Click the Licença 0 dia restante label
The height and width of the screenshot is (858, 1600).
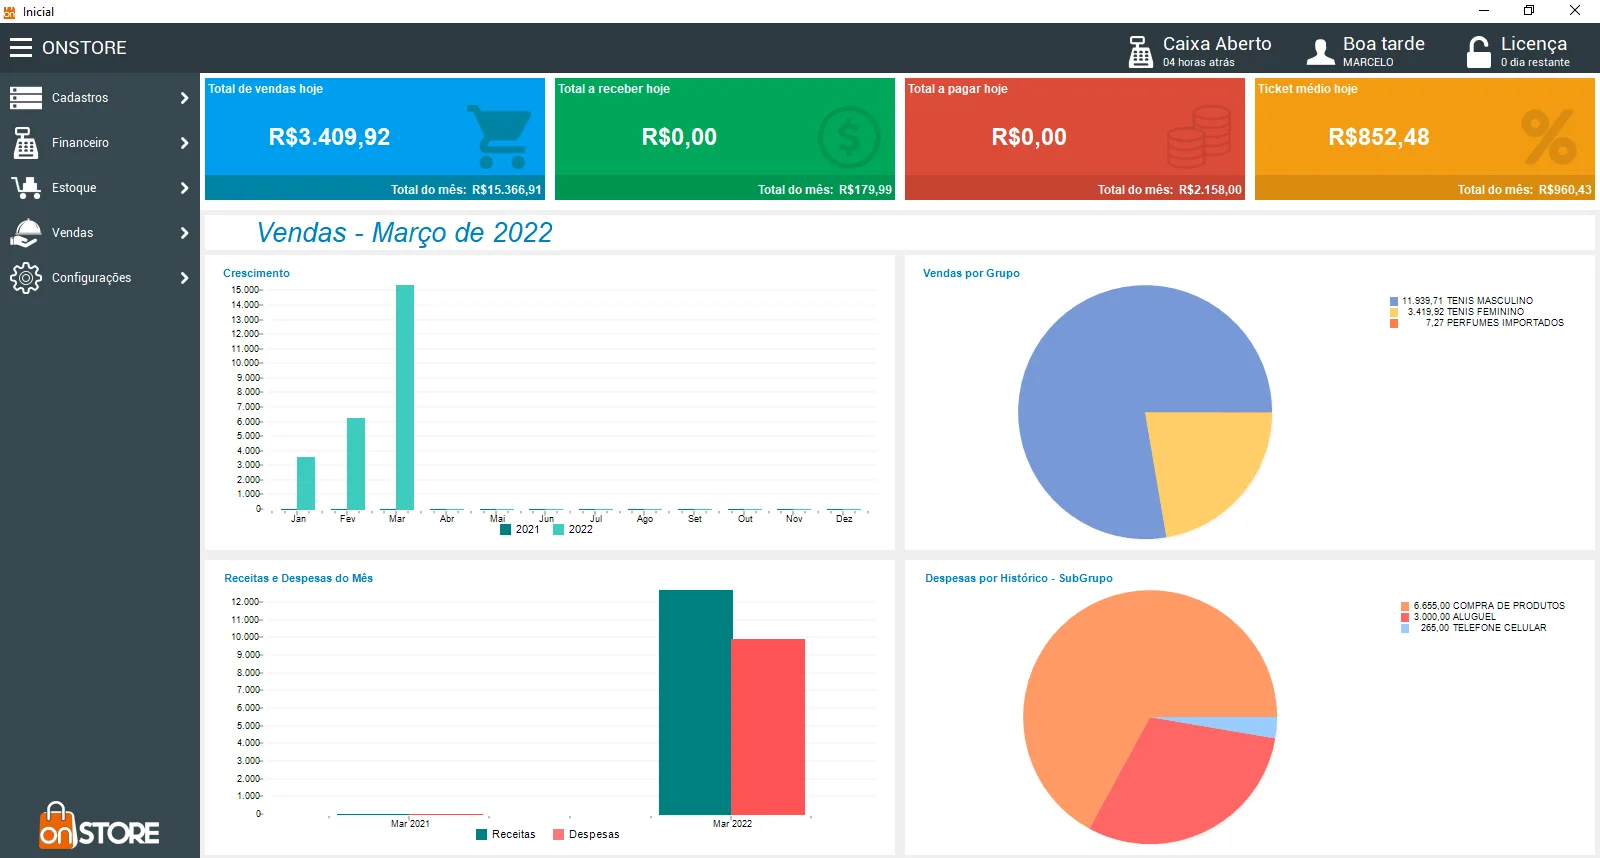click(x=1535, y=51)
